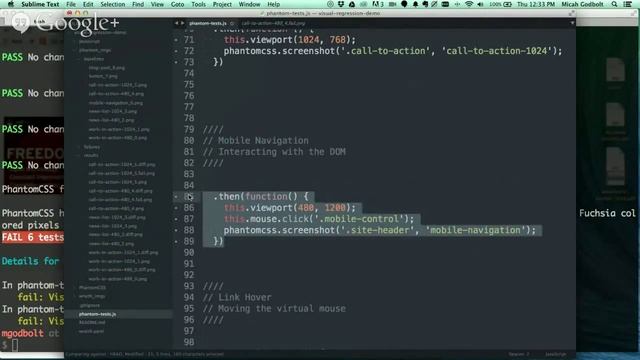Click the Evernote elephant menu bar icon
Viewport: 640px width, 360px height.
click(x=425, y=4)
